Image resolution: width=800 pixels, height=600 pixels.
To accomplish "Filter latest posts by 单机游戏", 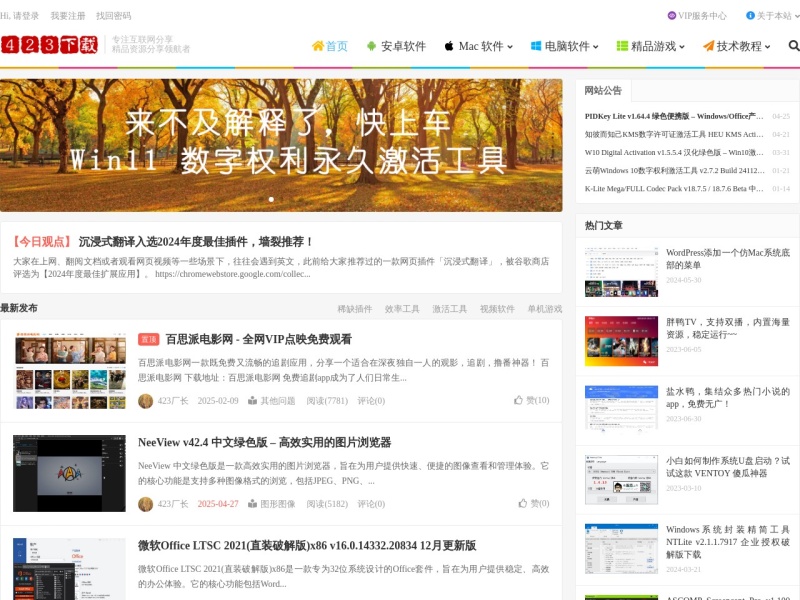I will [x=544, y=309].
